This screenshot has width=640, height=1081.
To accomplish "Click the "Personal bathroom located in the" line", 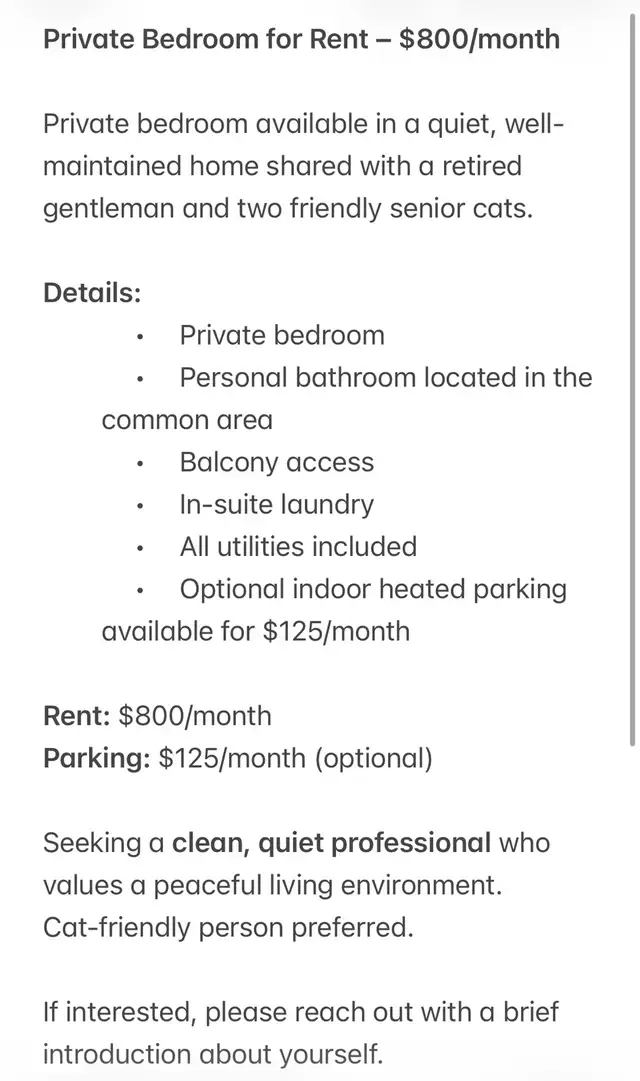I will click(x=385, y=377).
